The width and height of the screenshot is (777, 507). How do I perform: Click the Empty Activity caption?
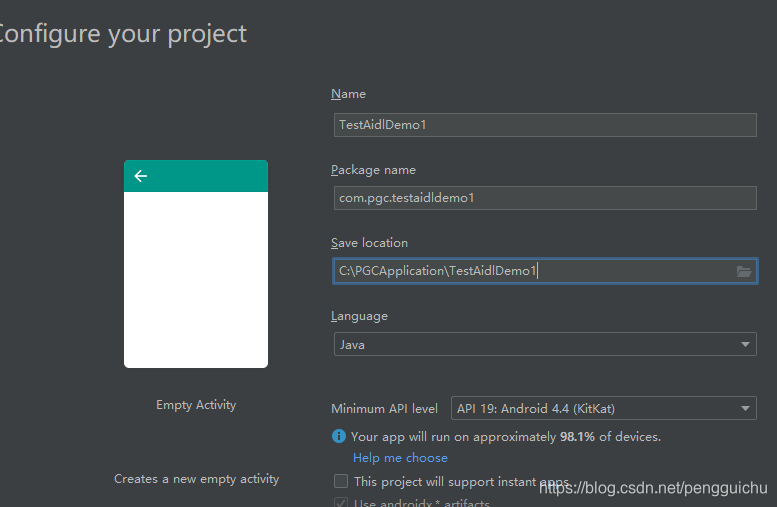(x=196, y=405)
